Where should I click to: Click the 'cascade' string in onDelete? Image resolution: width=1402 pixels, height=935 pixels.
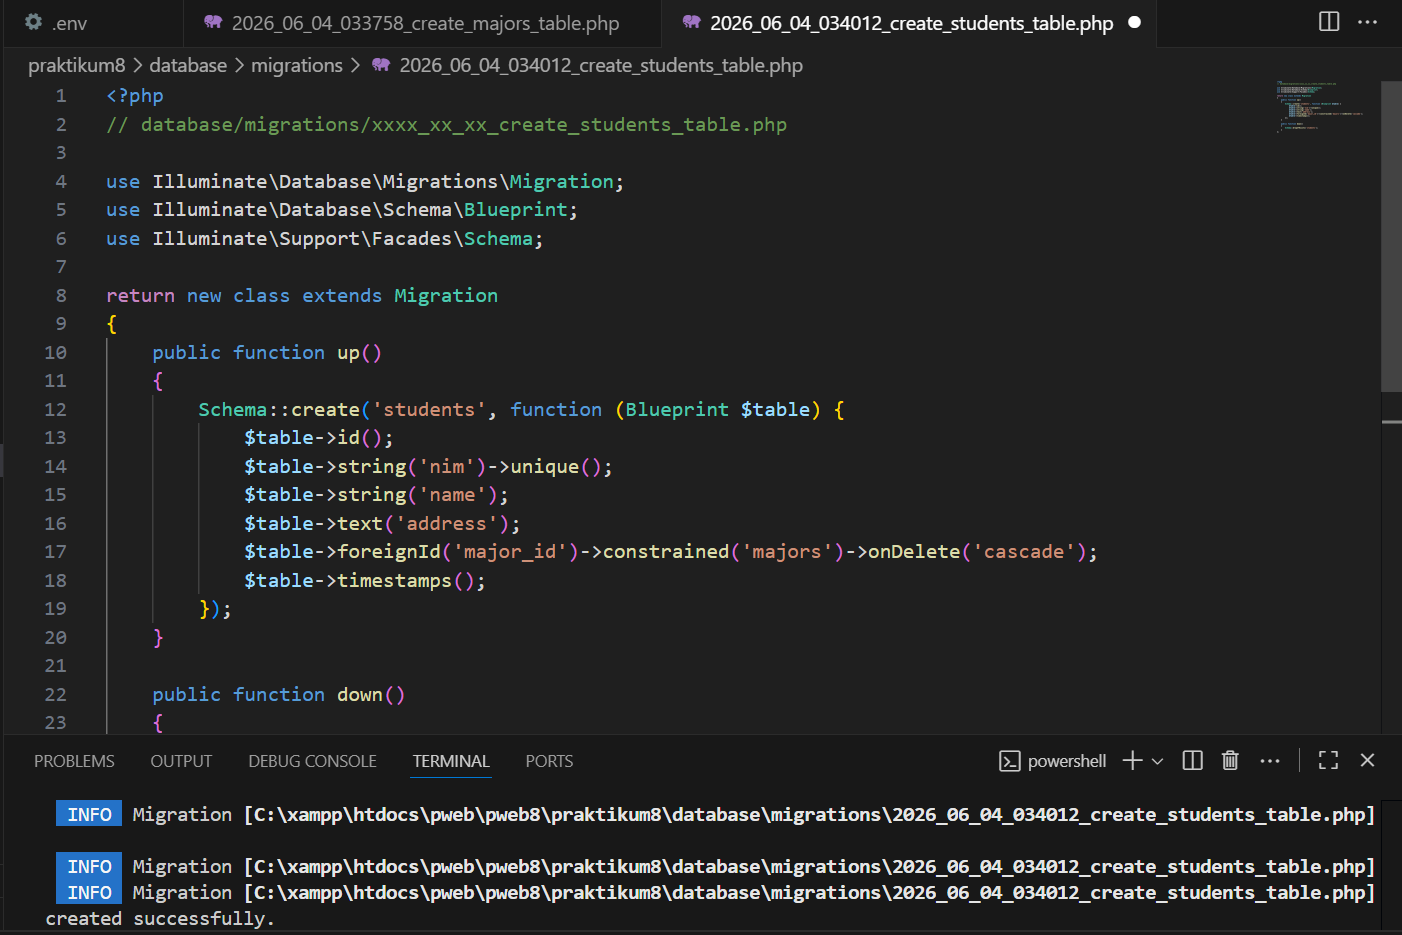click(1024, 552)
